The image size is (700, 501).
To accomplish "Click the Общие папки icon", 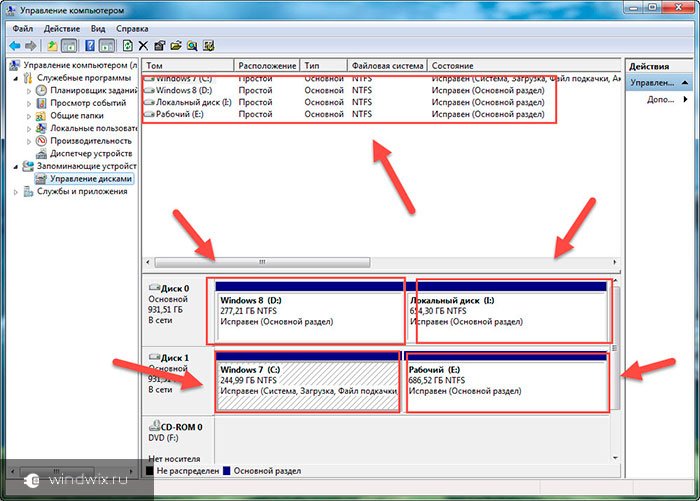I will point(41,116).
